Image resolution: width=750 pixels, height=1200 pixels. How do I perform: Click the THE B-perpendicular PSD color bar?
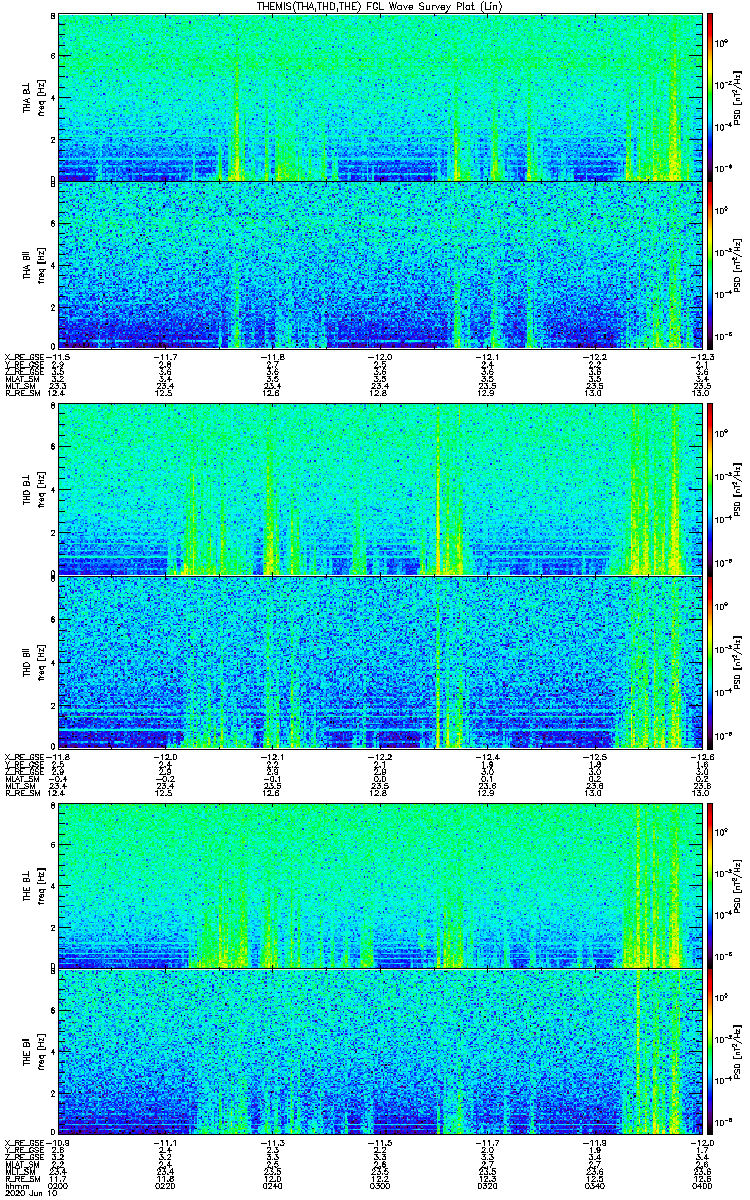tap(710, 885)
